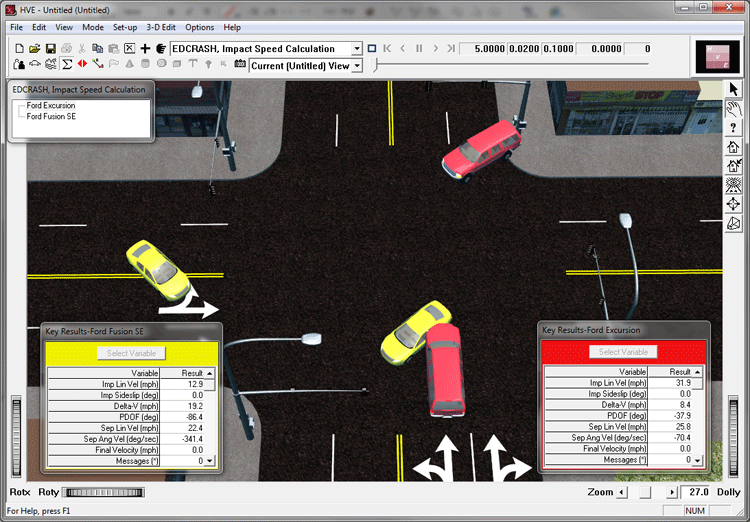Viewport: 750px width, 522px height.
Task: Click the stop/reset square playback button
Action: [372, 48]
